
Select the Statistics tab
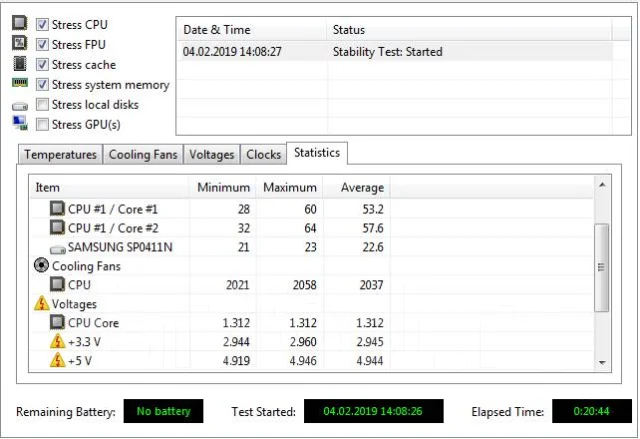tap(317, 153)
